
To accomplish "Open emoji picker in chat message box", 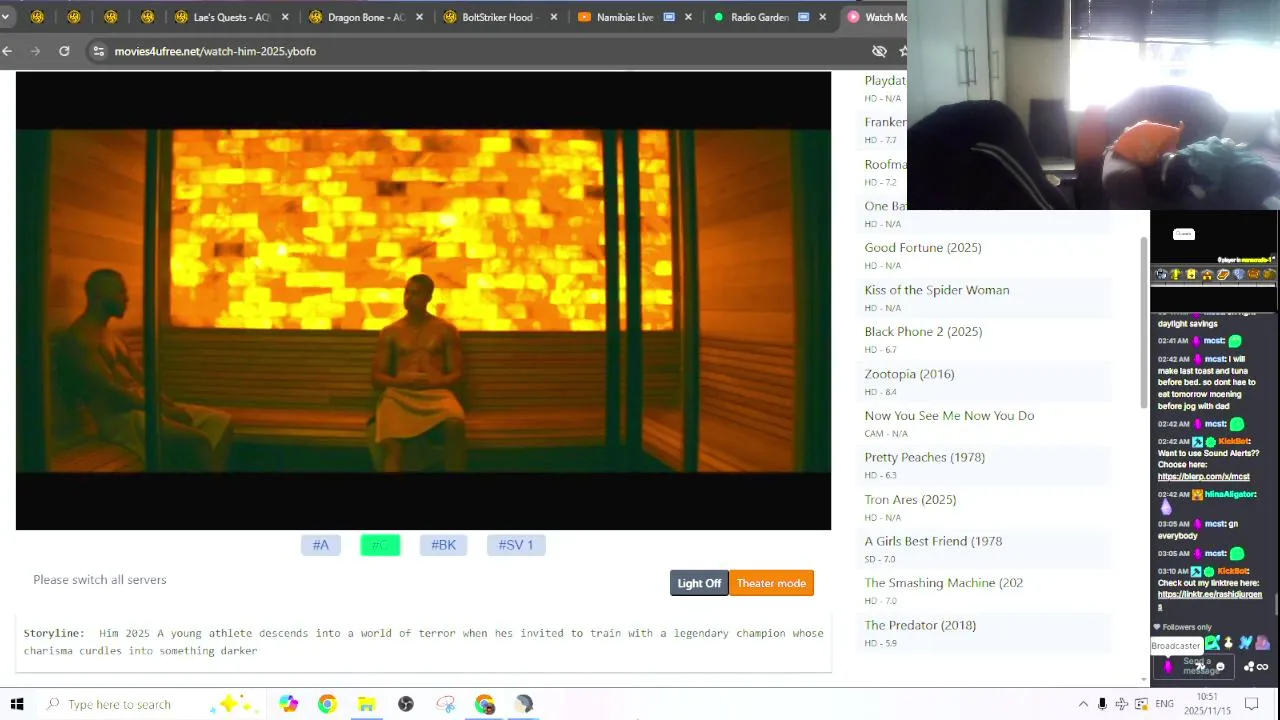I will tap(1220, 667).
